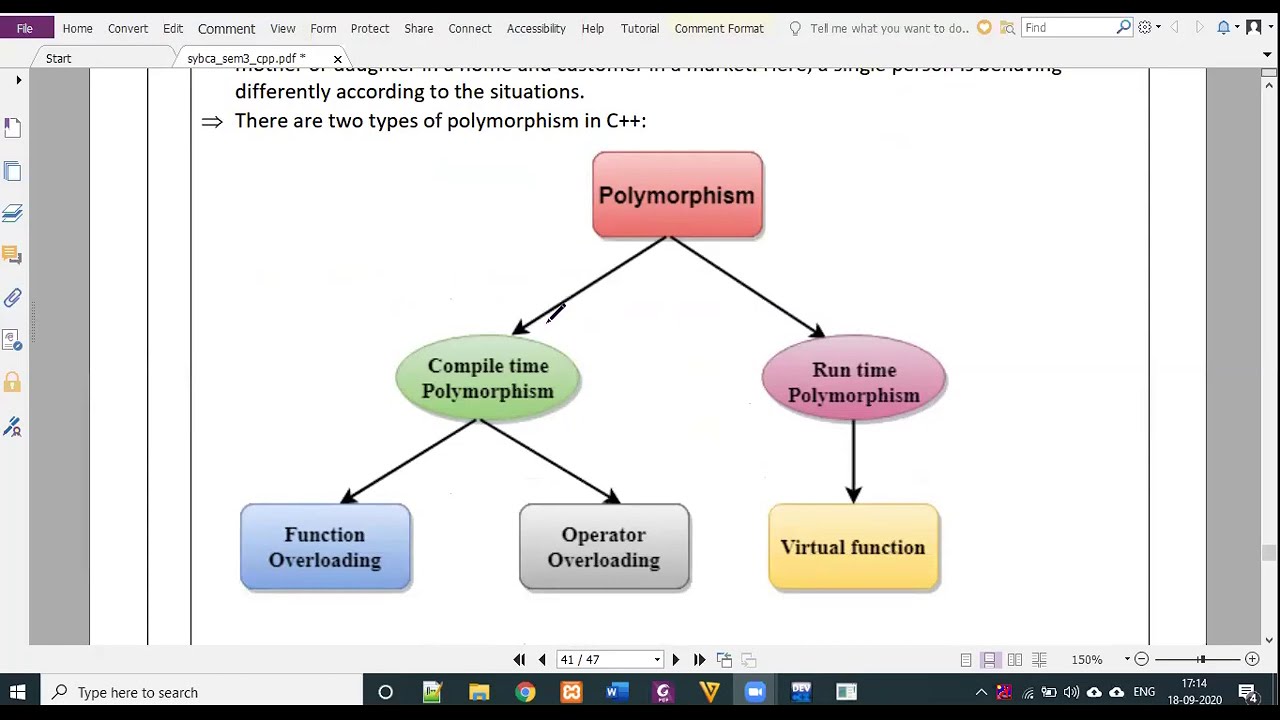Open the Bookmarks panel icon
1280x720 pixels.
click(x=12, y=128)
